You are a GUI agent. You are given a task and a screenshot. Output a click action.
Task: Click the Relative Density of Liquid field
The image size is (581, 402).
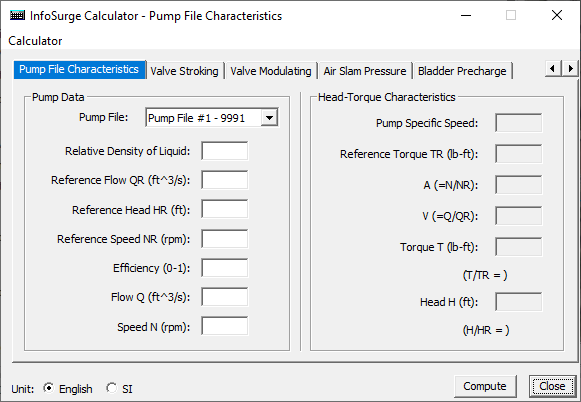225,150
